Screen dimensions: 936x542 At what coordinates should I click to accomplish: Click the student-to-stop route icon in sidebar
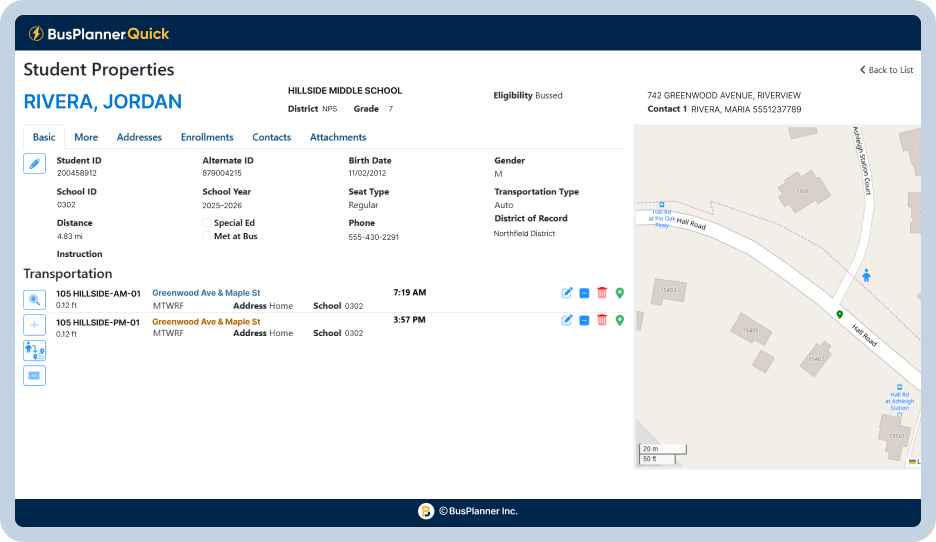coord(34,350)
